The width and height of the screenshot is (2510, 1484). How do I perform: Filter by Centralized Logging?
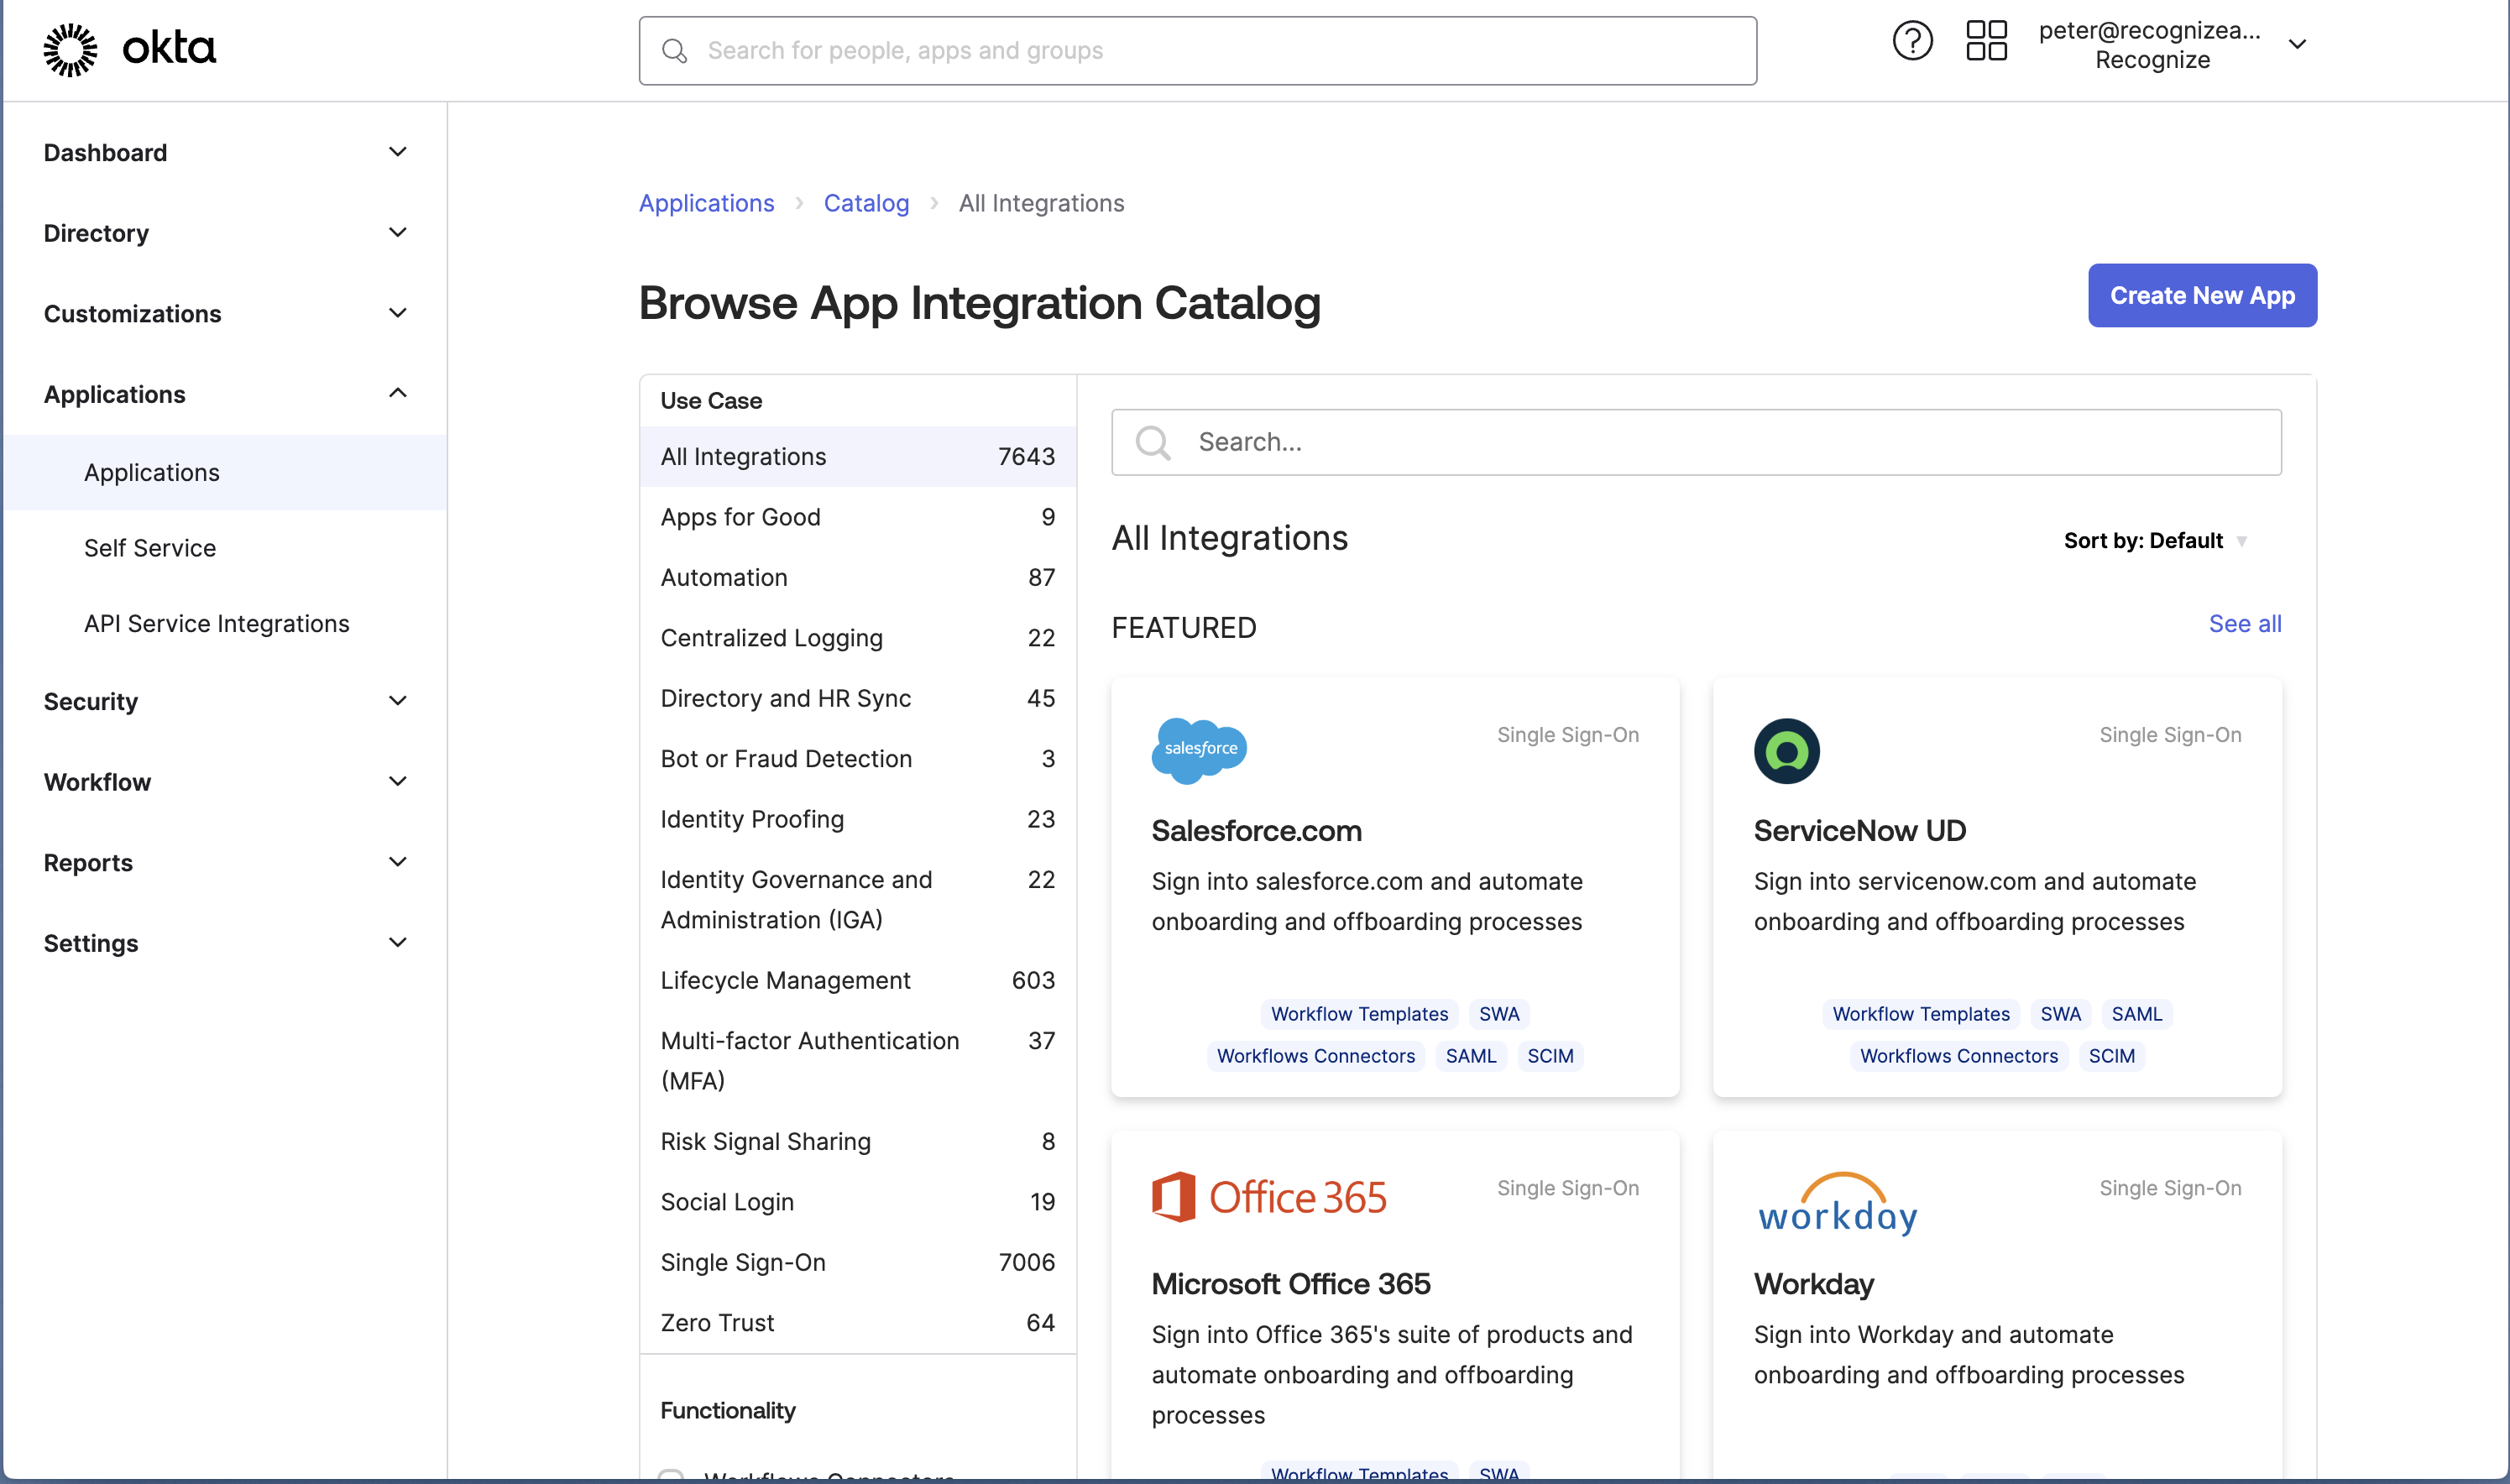pyautogui.click(x=857, y=638)
